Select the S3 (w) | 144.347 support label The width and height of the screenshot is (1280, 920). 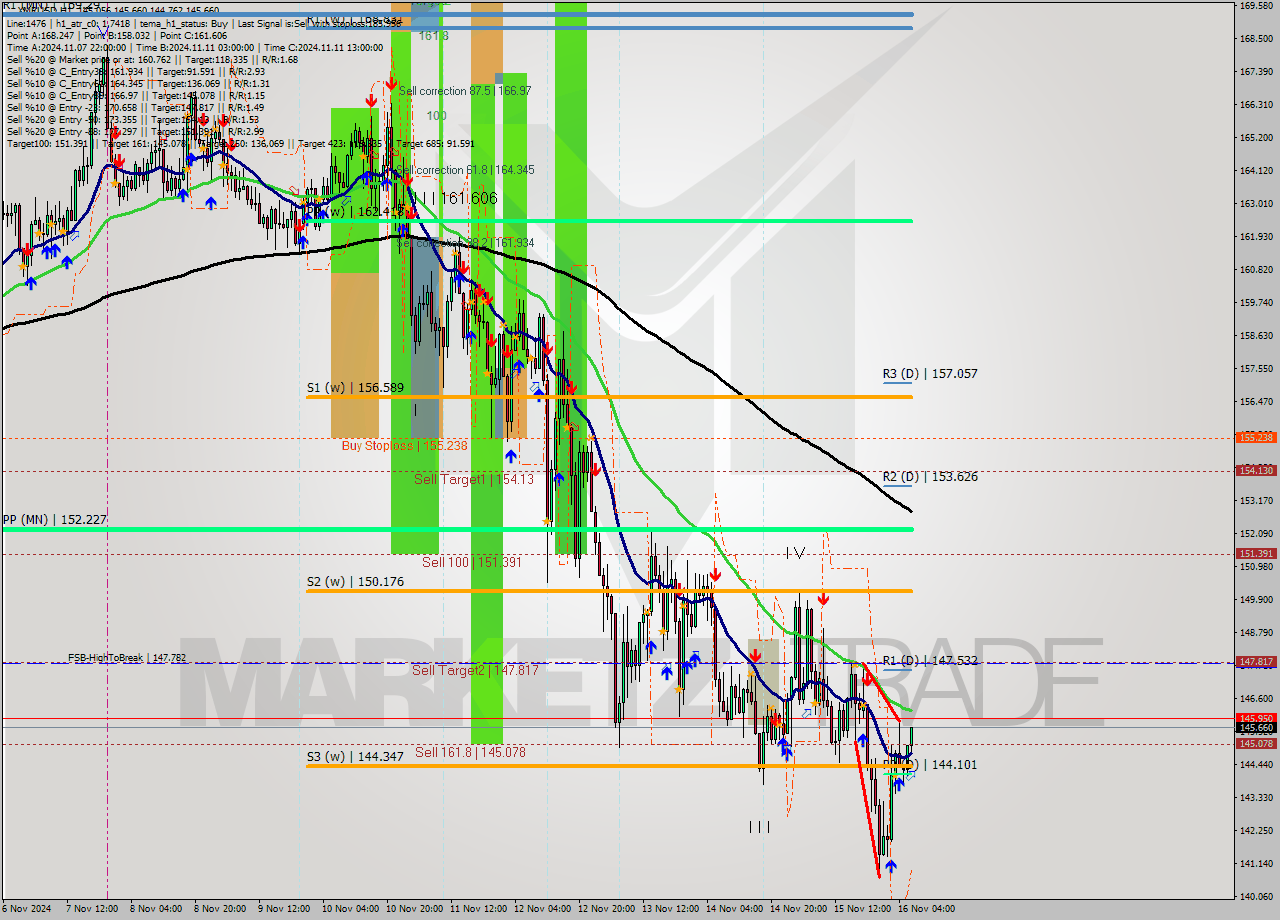coord(355,757)
